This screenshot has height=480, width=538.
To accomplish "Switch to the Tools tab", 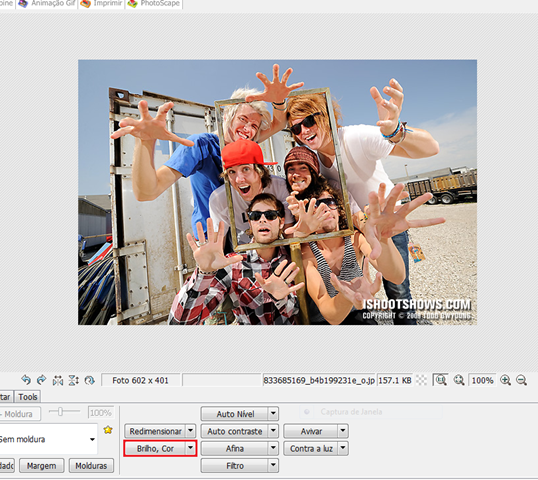I will [28, 397].
